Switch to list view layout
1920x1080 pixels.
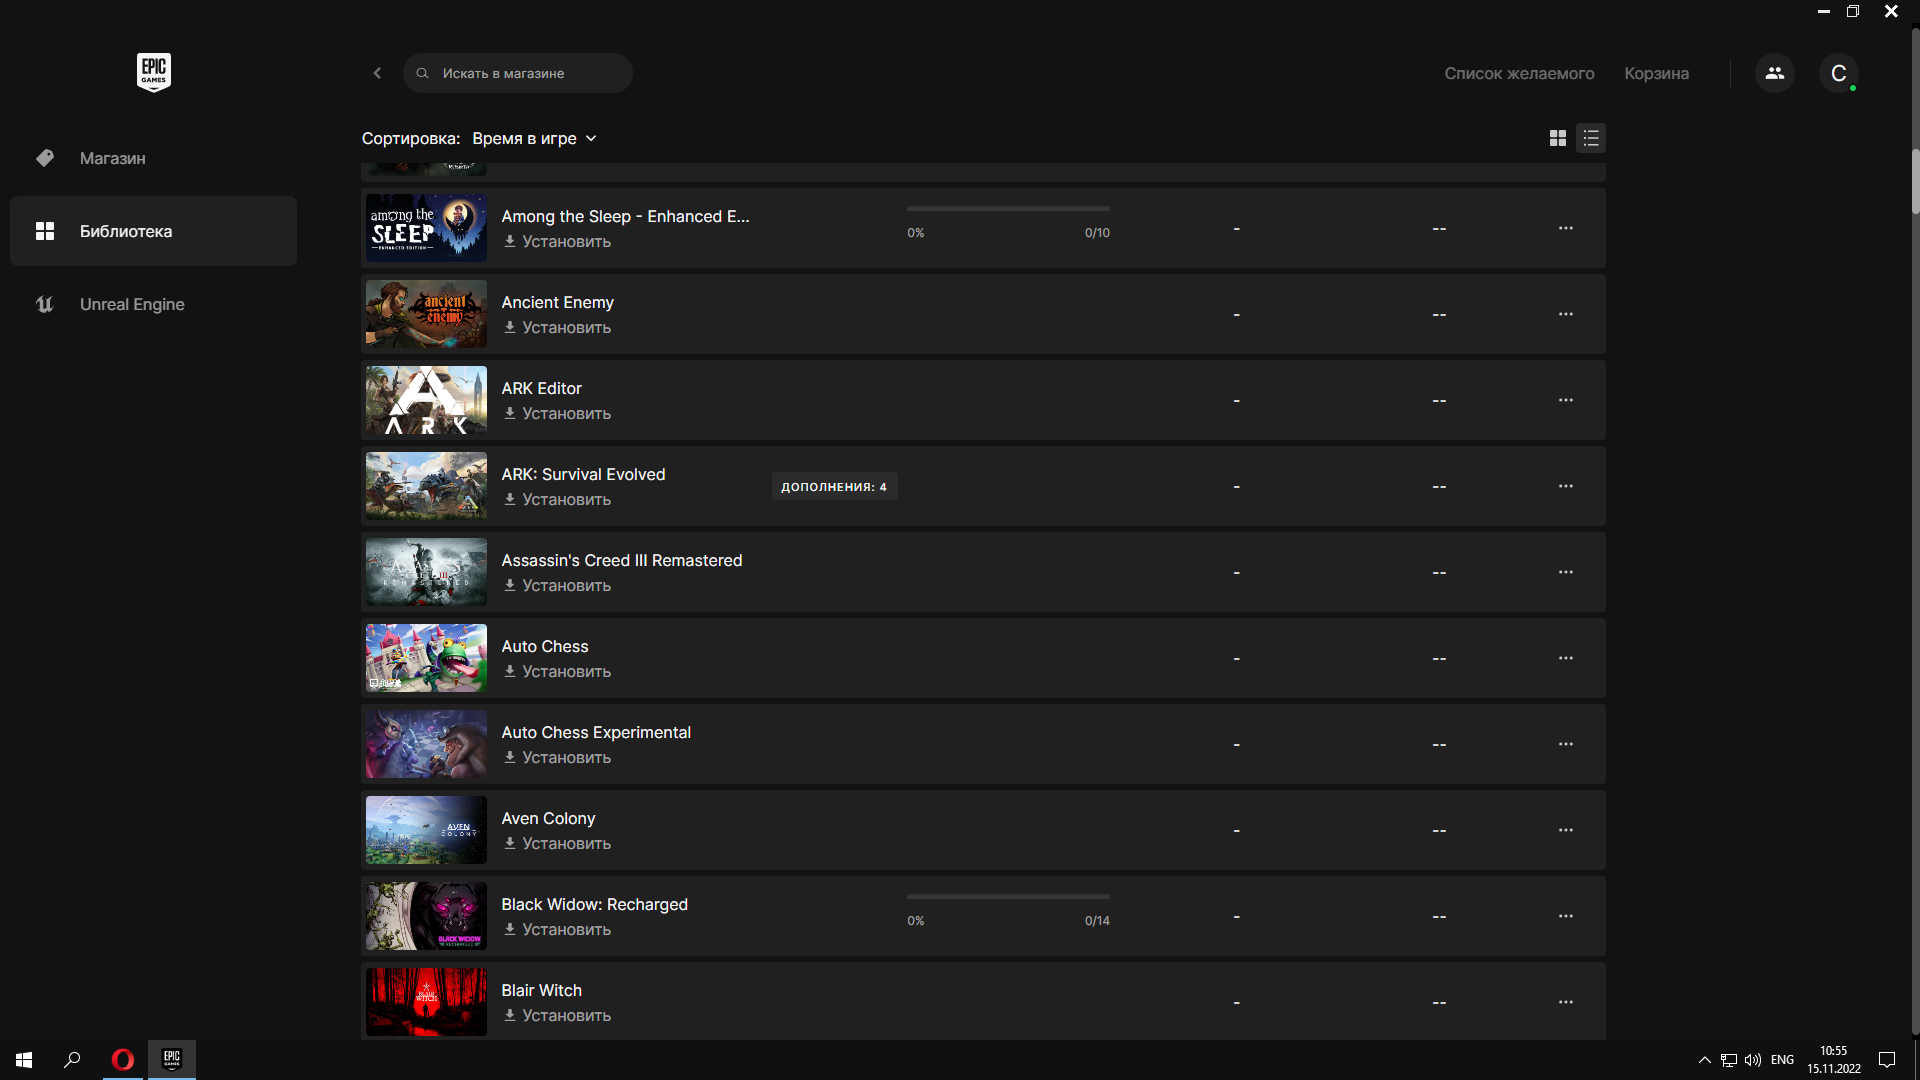1591,138
